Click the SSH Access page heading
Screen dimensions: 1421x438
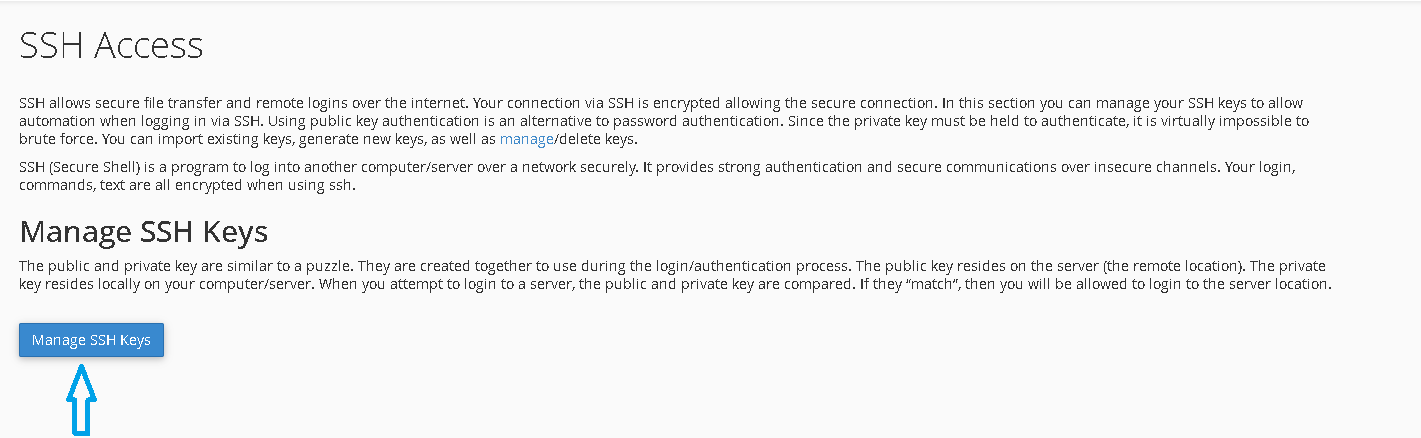111,45
